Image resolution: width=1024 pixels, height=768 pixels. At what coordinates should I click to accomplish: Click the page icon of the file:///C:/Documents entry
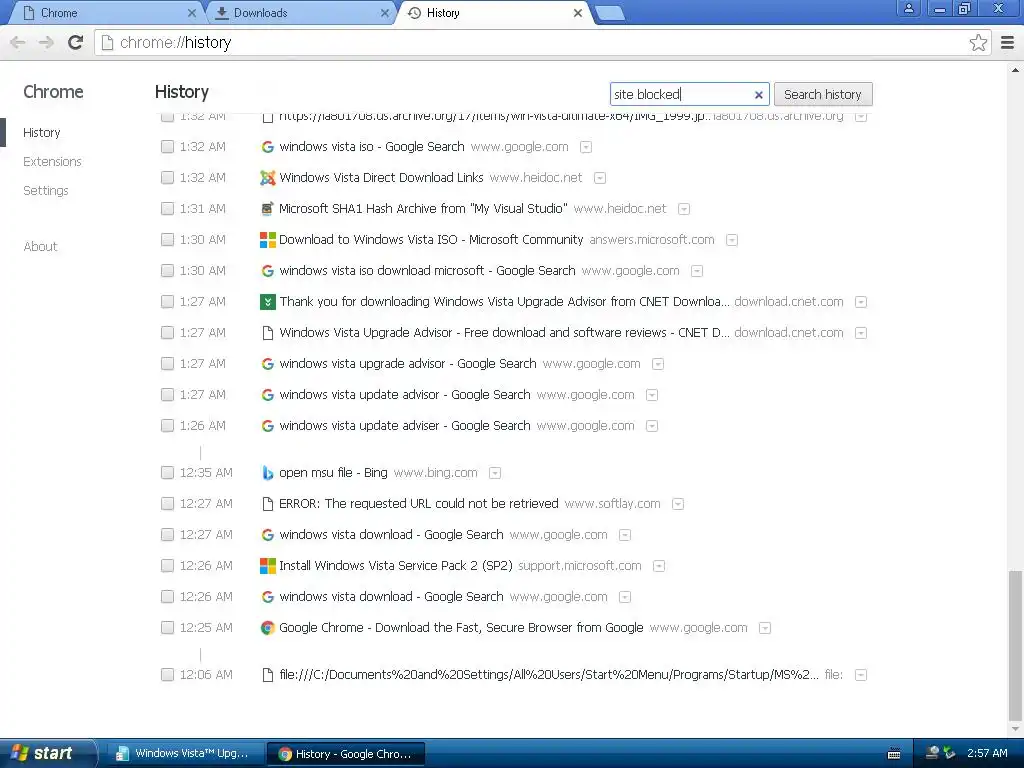268,675
